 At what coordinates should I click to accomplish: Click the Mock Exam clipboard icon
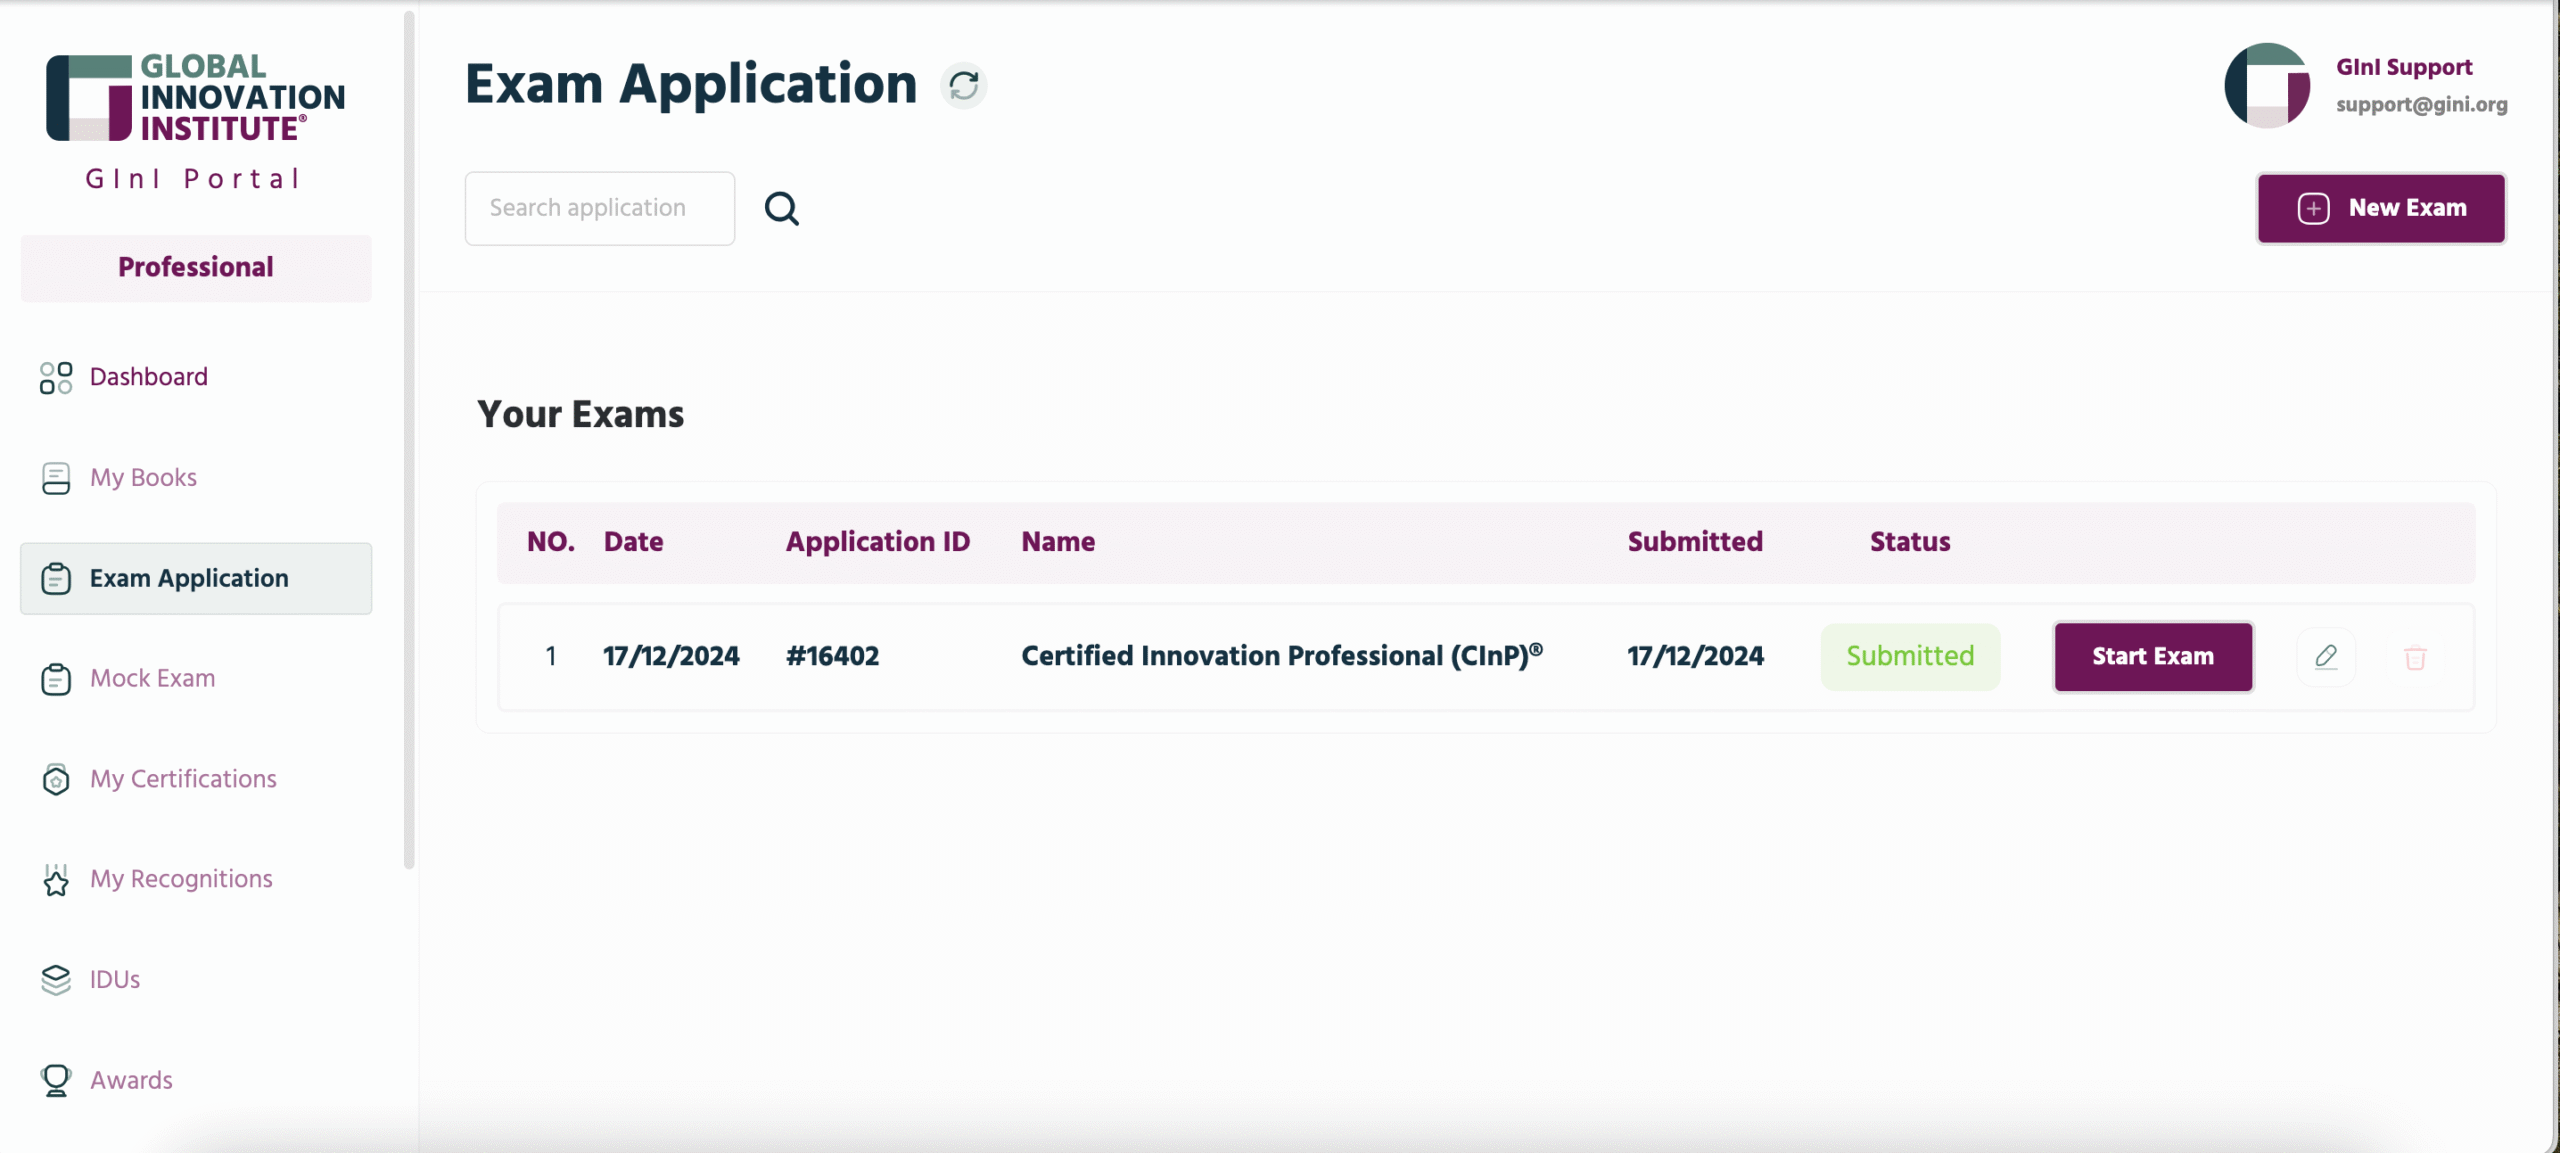click(x=56, y=679)
